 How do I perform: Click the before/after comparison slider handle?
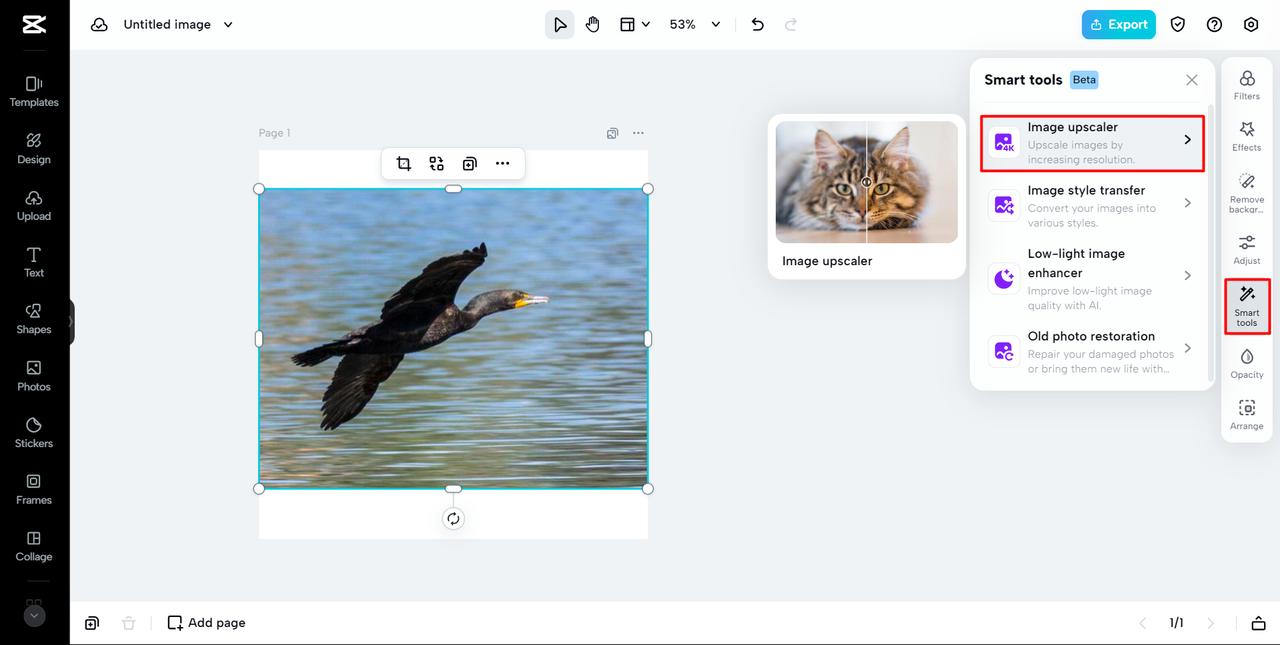click(x=867, y=182)
